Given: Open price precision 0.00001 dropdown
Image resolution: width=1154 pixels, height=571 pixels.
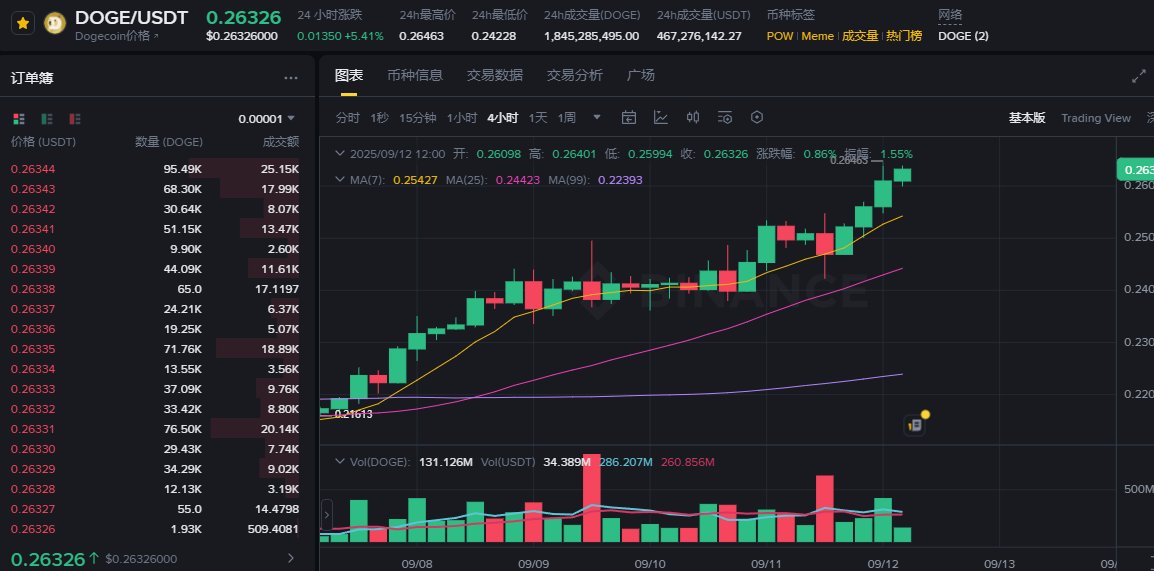Looking at the screenshot, I should coord(266,118).
